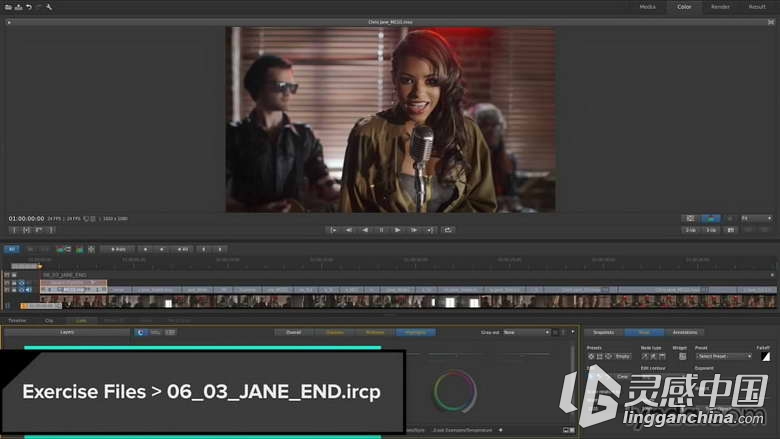The width and height of the screenshot is (780, 439).
Task: Jump to the end of the timeline
Action: tap(430, 230)
